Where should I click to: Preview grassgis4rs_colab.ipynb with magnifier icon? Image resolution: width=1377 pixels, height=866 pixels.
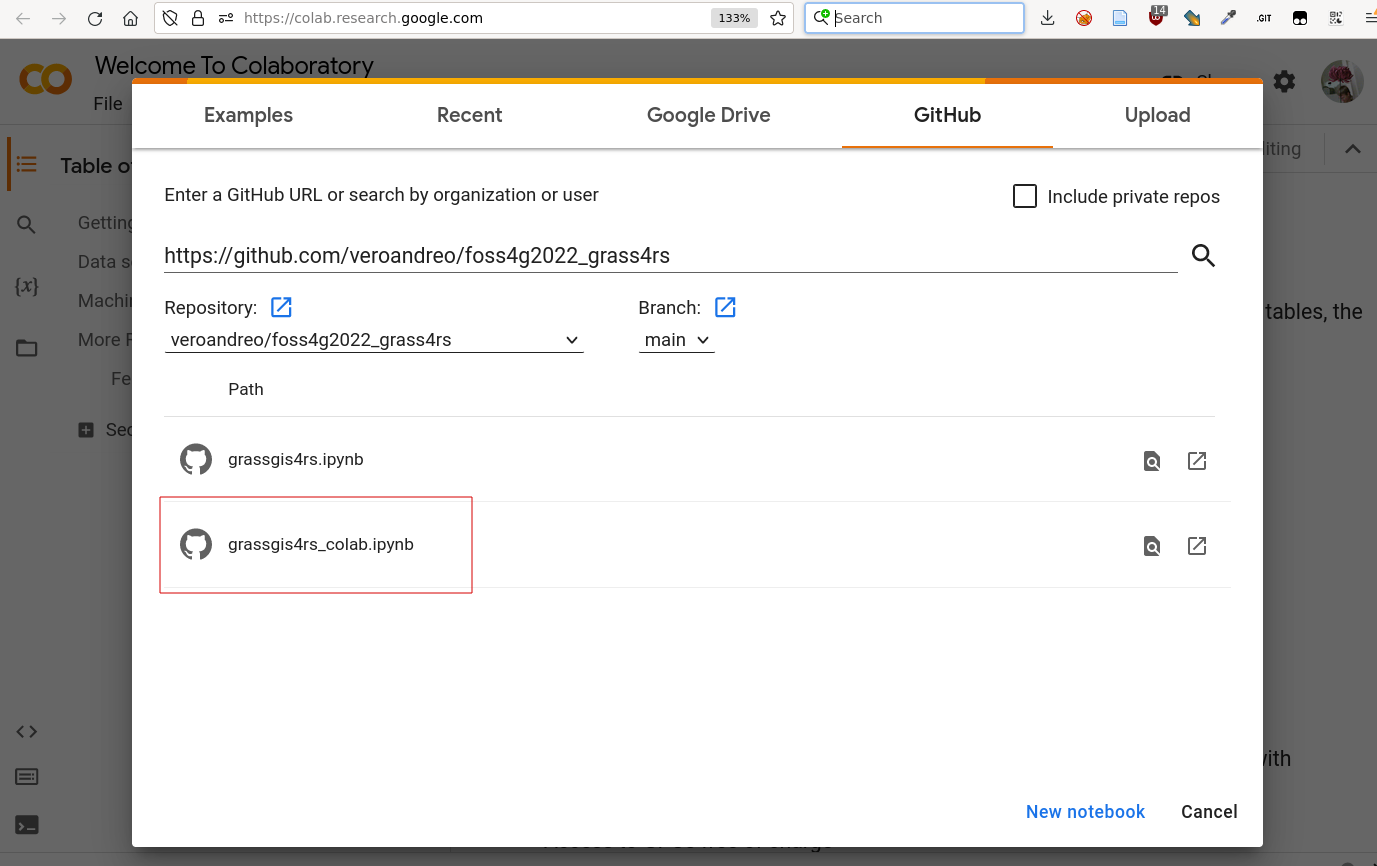point(1152,546)
